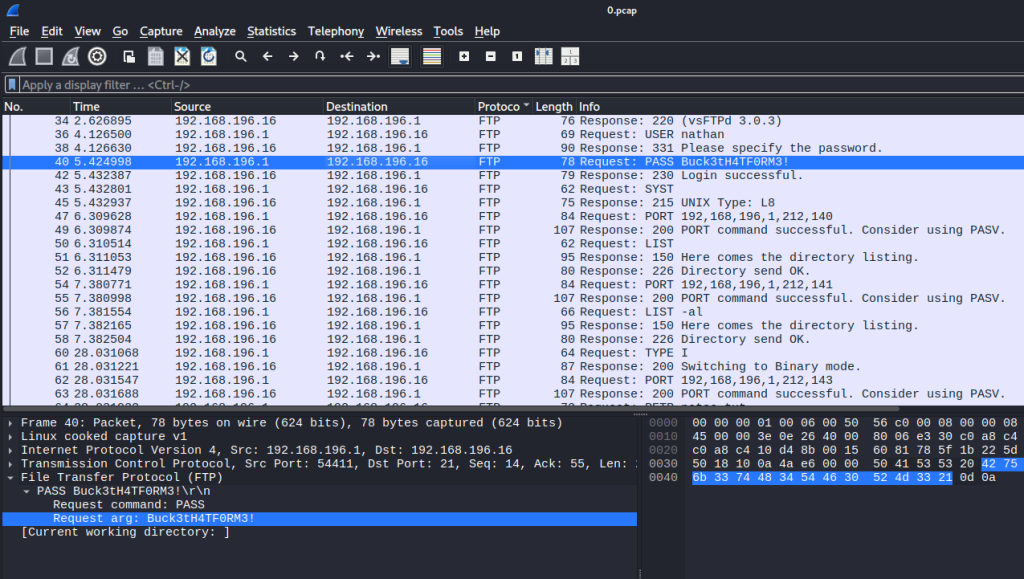
Task: Toggle packet list colorization
Action: pos(432,56)
